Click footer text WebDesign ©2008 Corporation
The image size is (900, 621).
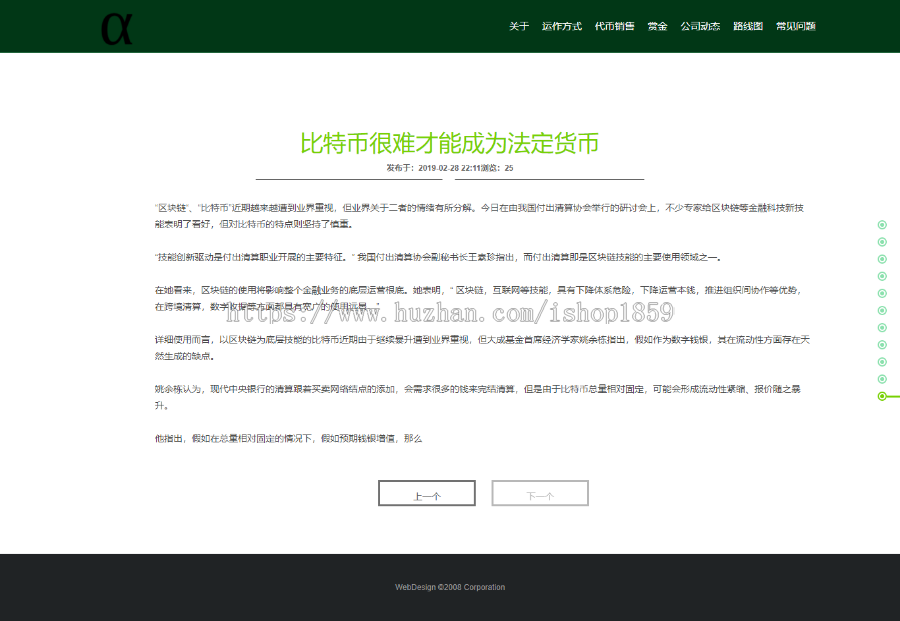click(x=450, y=587)
